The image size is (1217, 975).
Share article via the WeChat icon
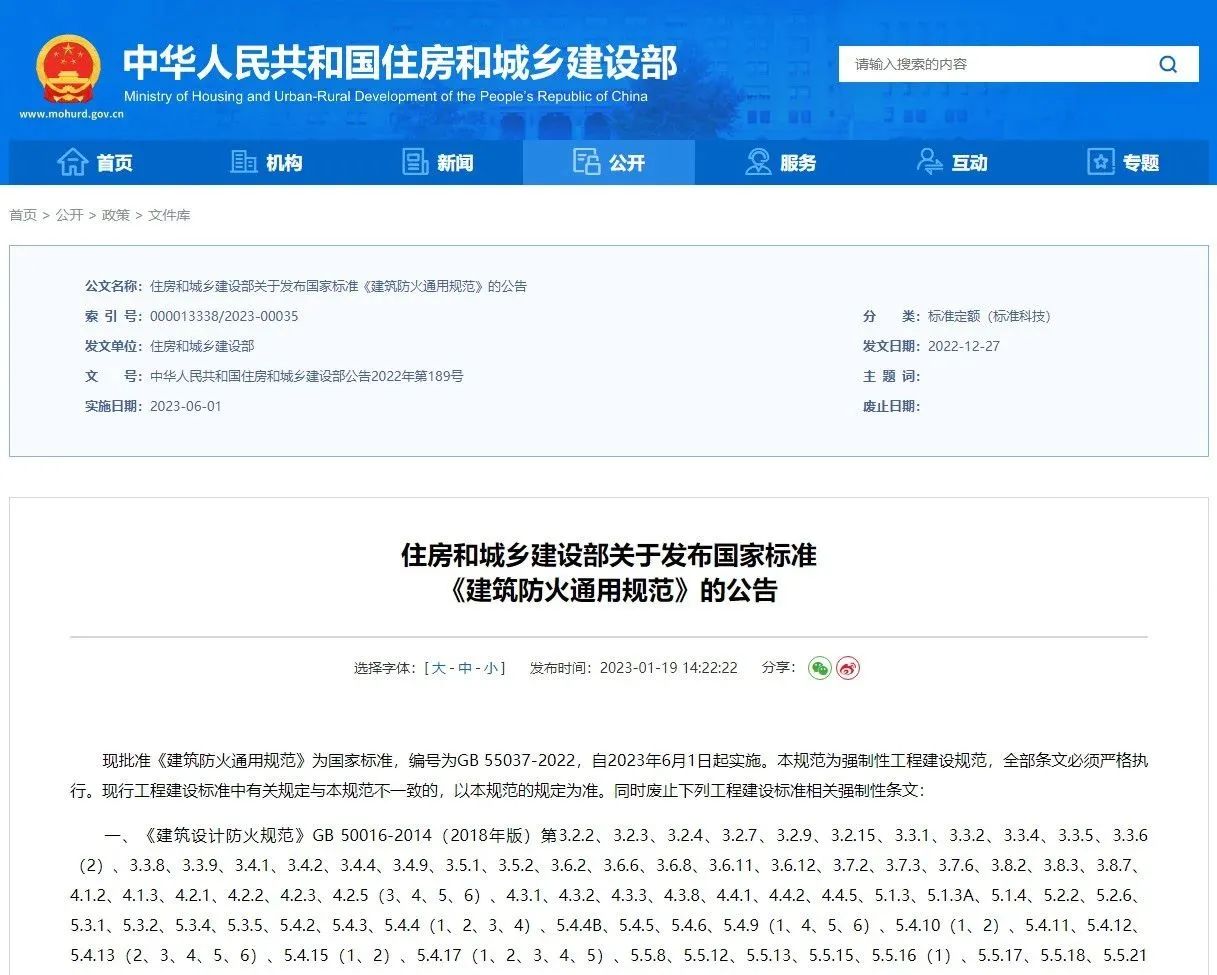[820, 668]
